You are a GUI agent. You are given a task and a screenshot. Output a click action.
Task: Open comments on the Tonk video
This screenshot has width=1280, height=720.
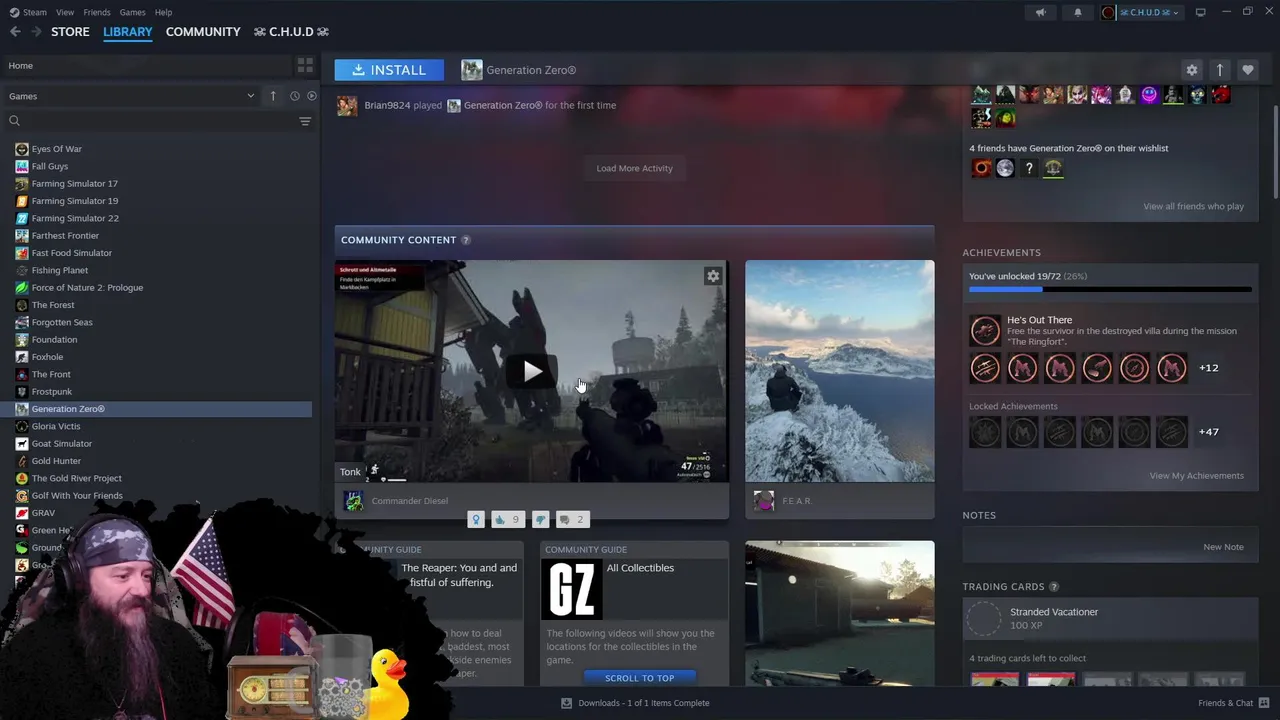coord(572,519)
